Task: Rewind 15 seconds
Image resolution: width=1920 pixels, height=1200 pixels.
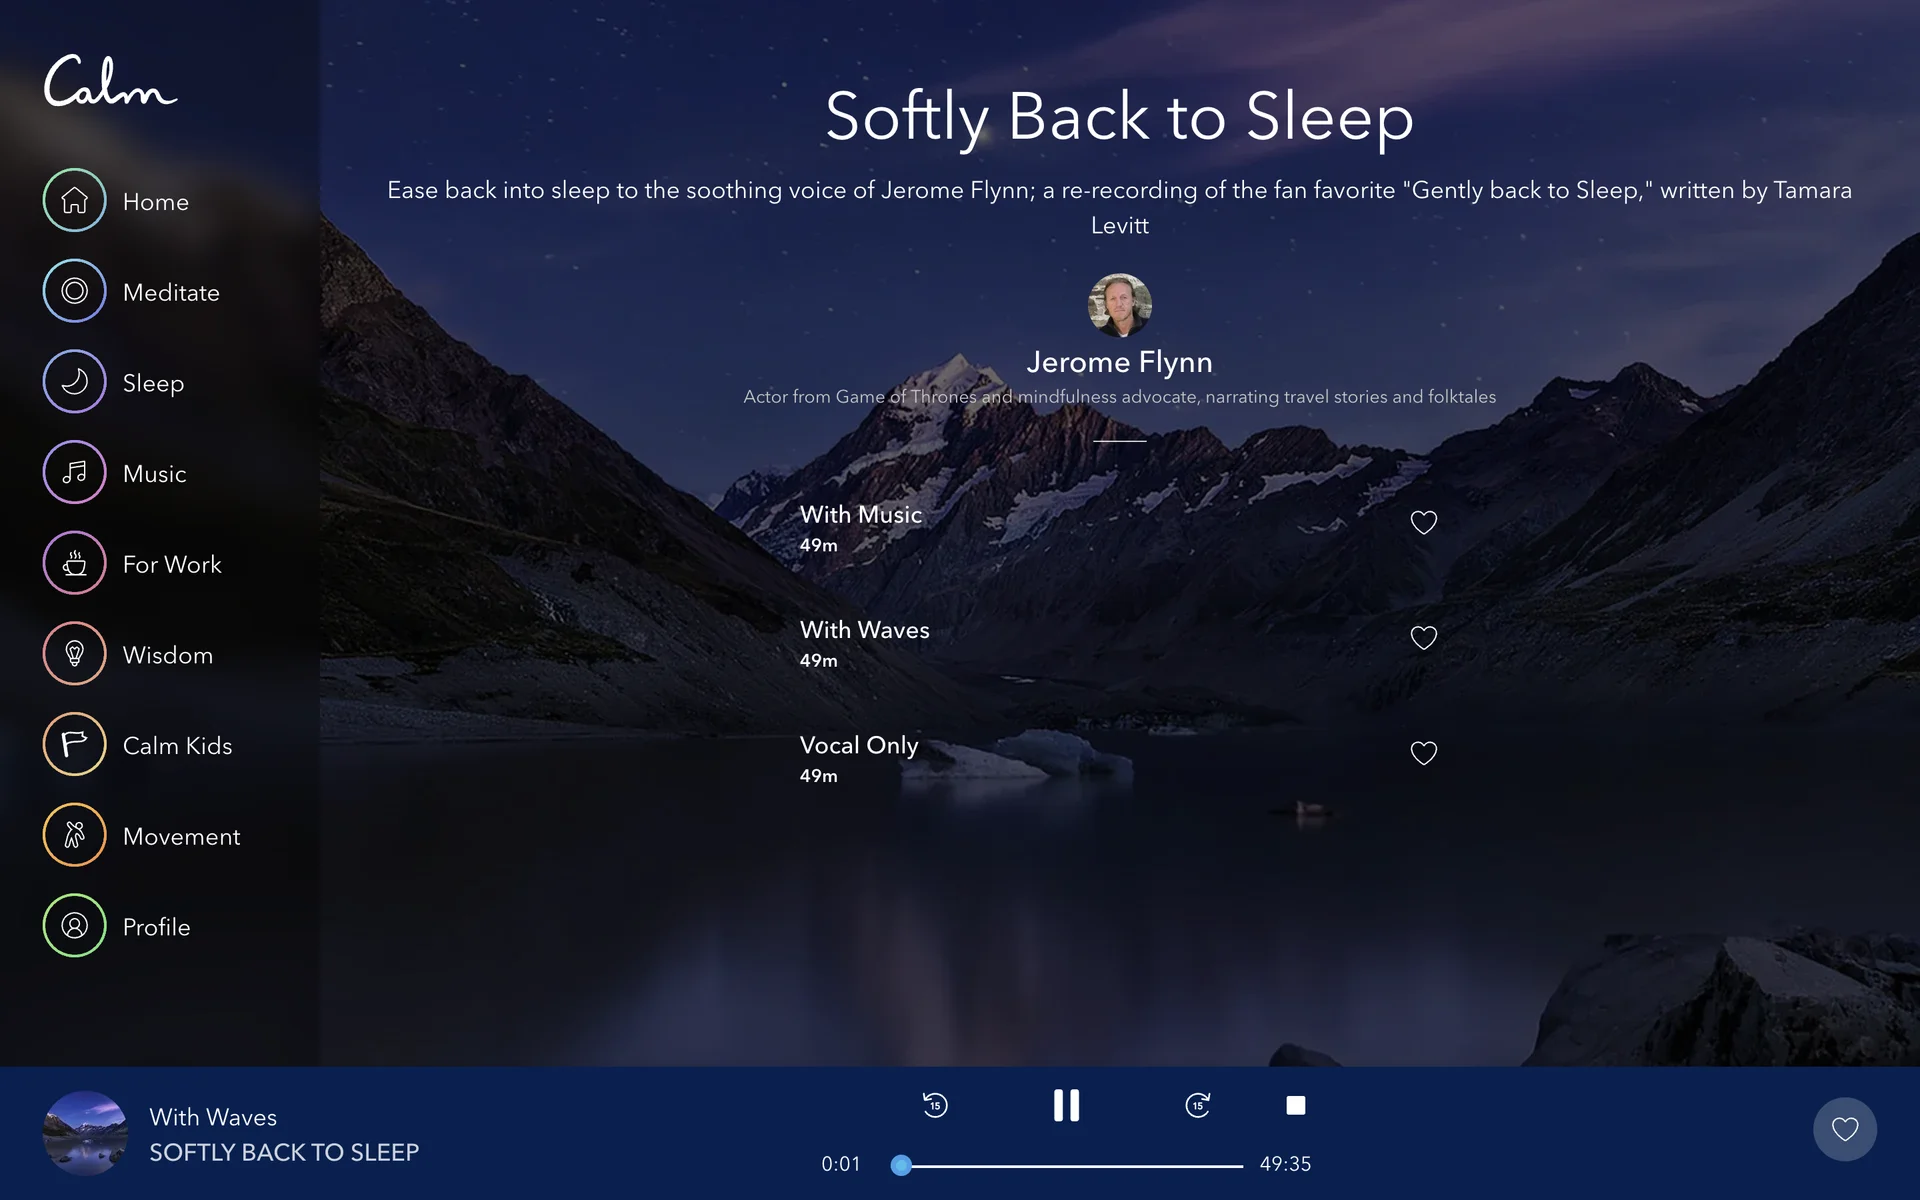Action: (935, 1105)
